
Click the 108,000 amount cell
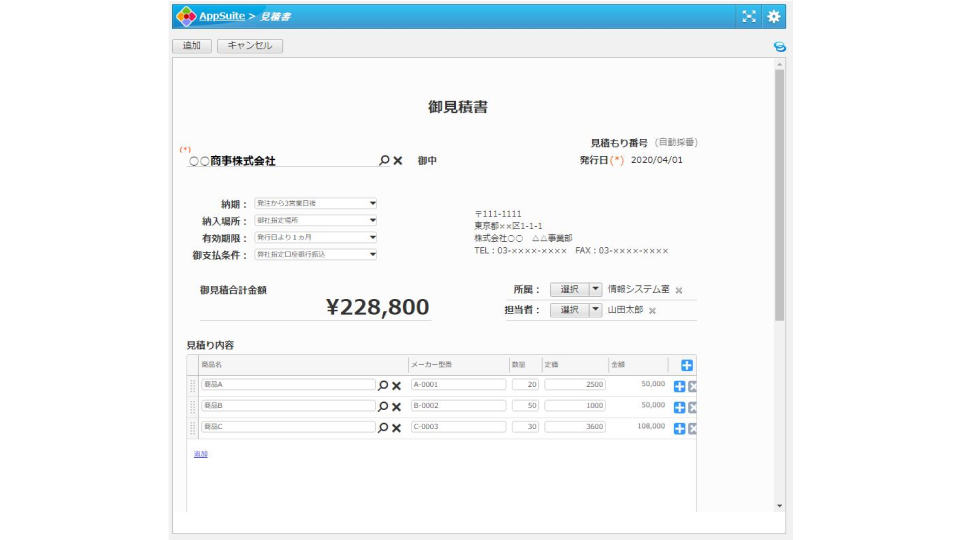651,426
